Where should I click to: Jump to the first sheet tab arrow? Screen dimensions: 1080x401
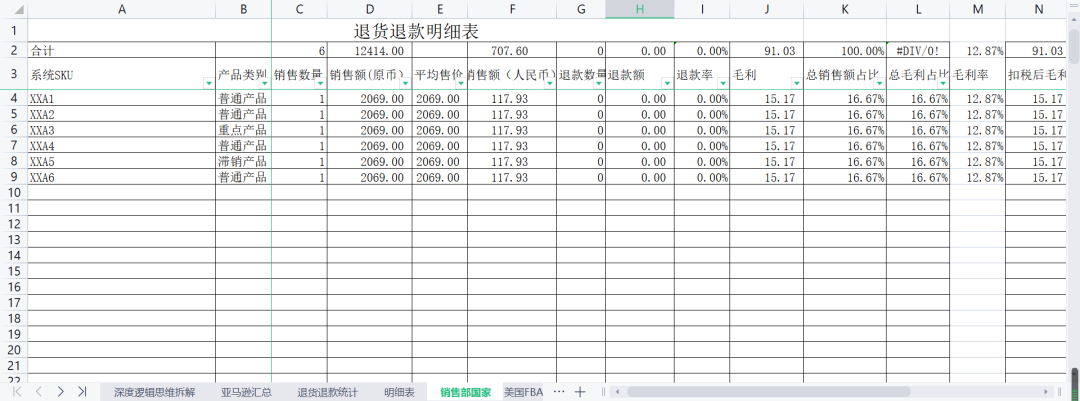click(x=17, y=392)
